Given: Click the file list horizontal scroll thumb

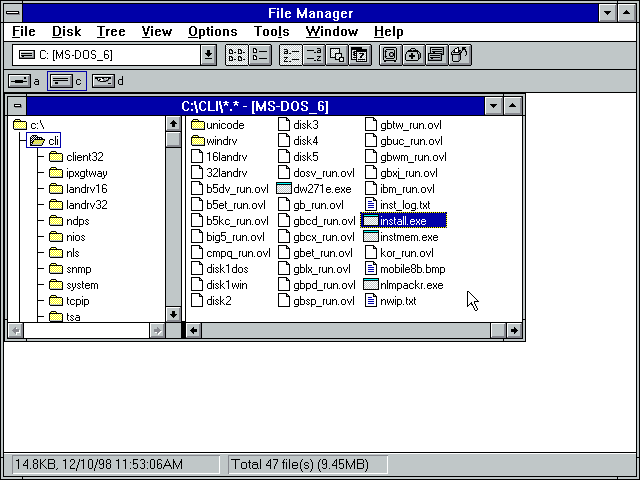Looking at the screenshot, I should click(498, 330).
